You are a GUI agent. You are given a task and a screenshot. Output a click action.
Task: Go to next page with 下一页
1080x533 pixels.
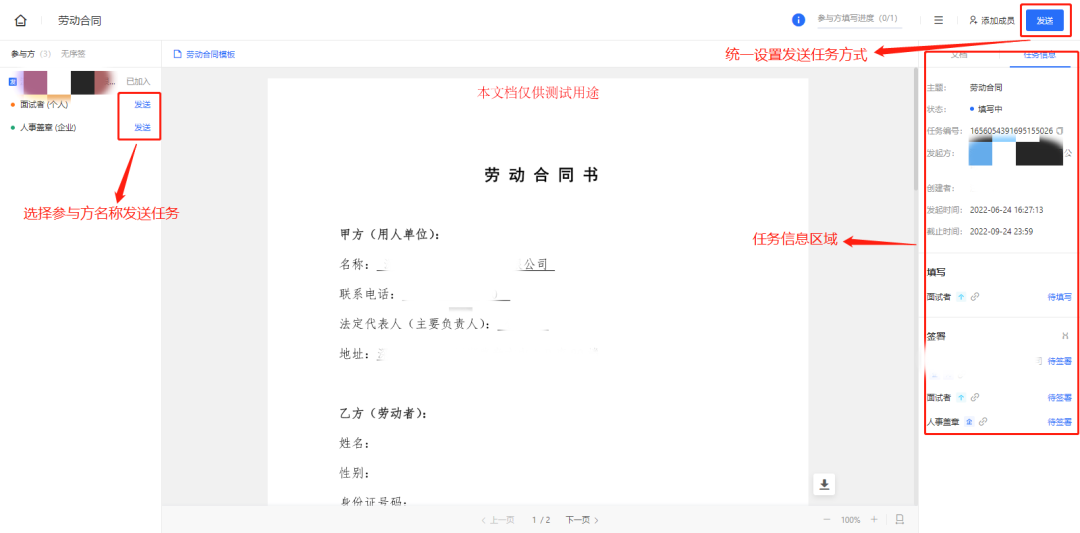[x=582, y=520]
